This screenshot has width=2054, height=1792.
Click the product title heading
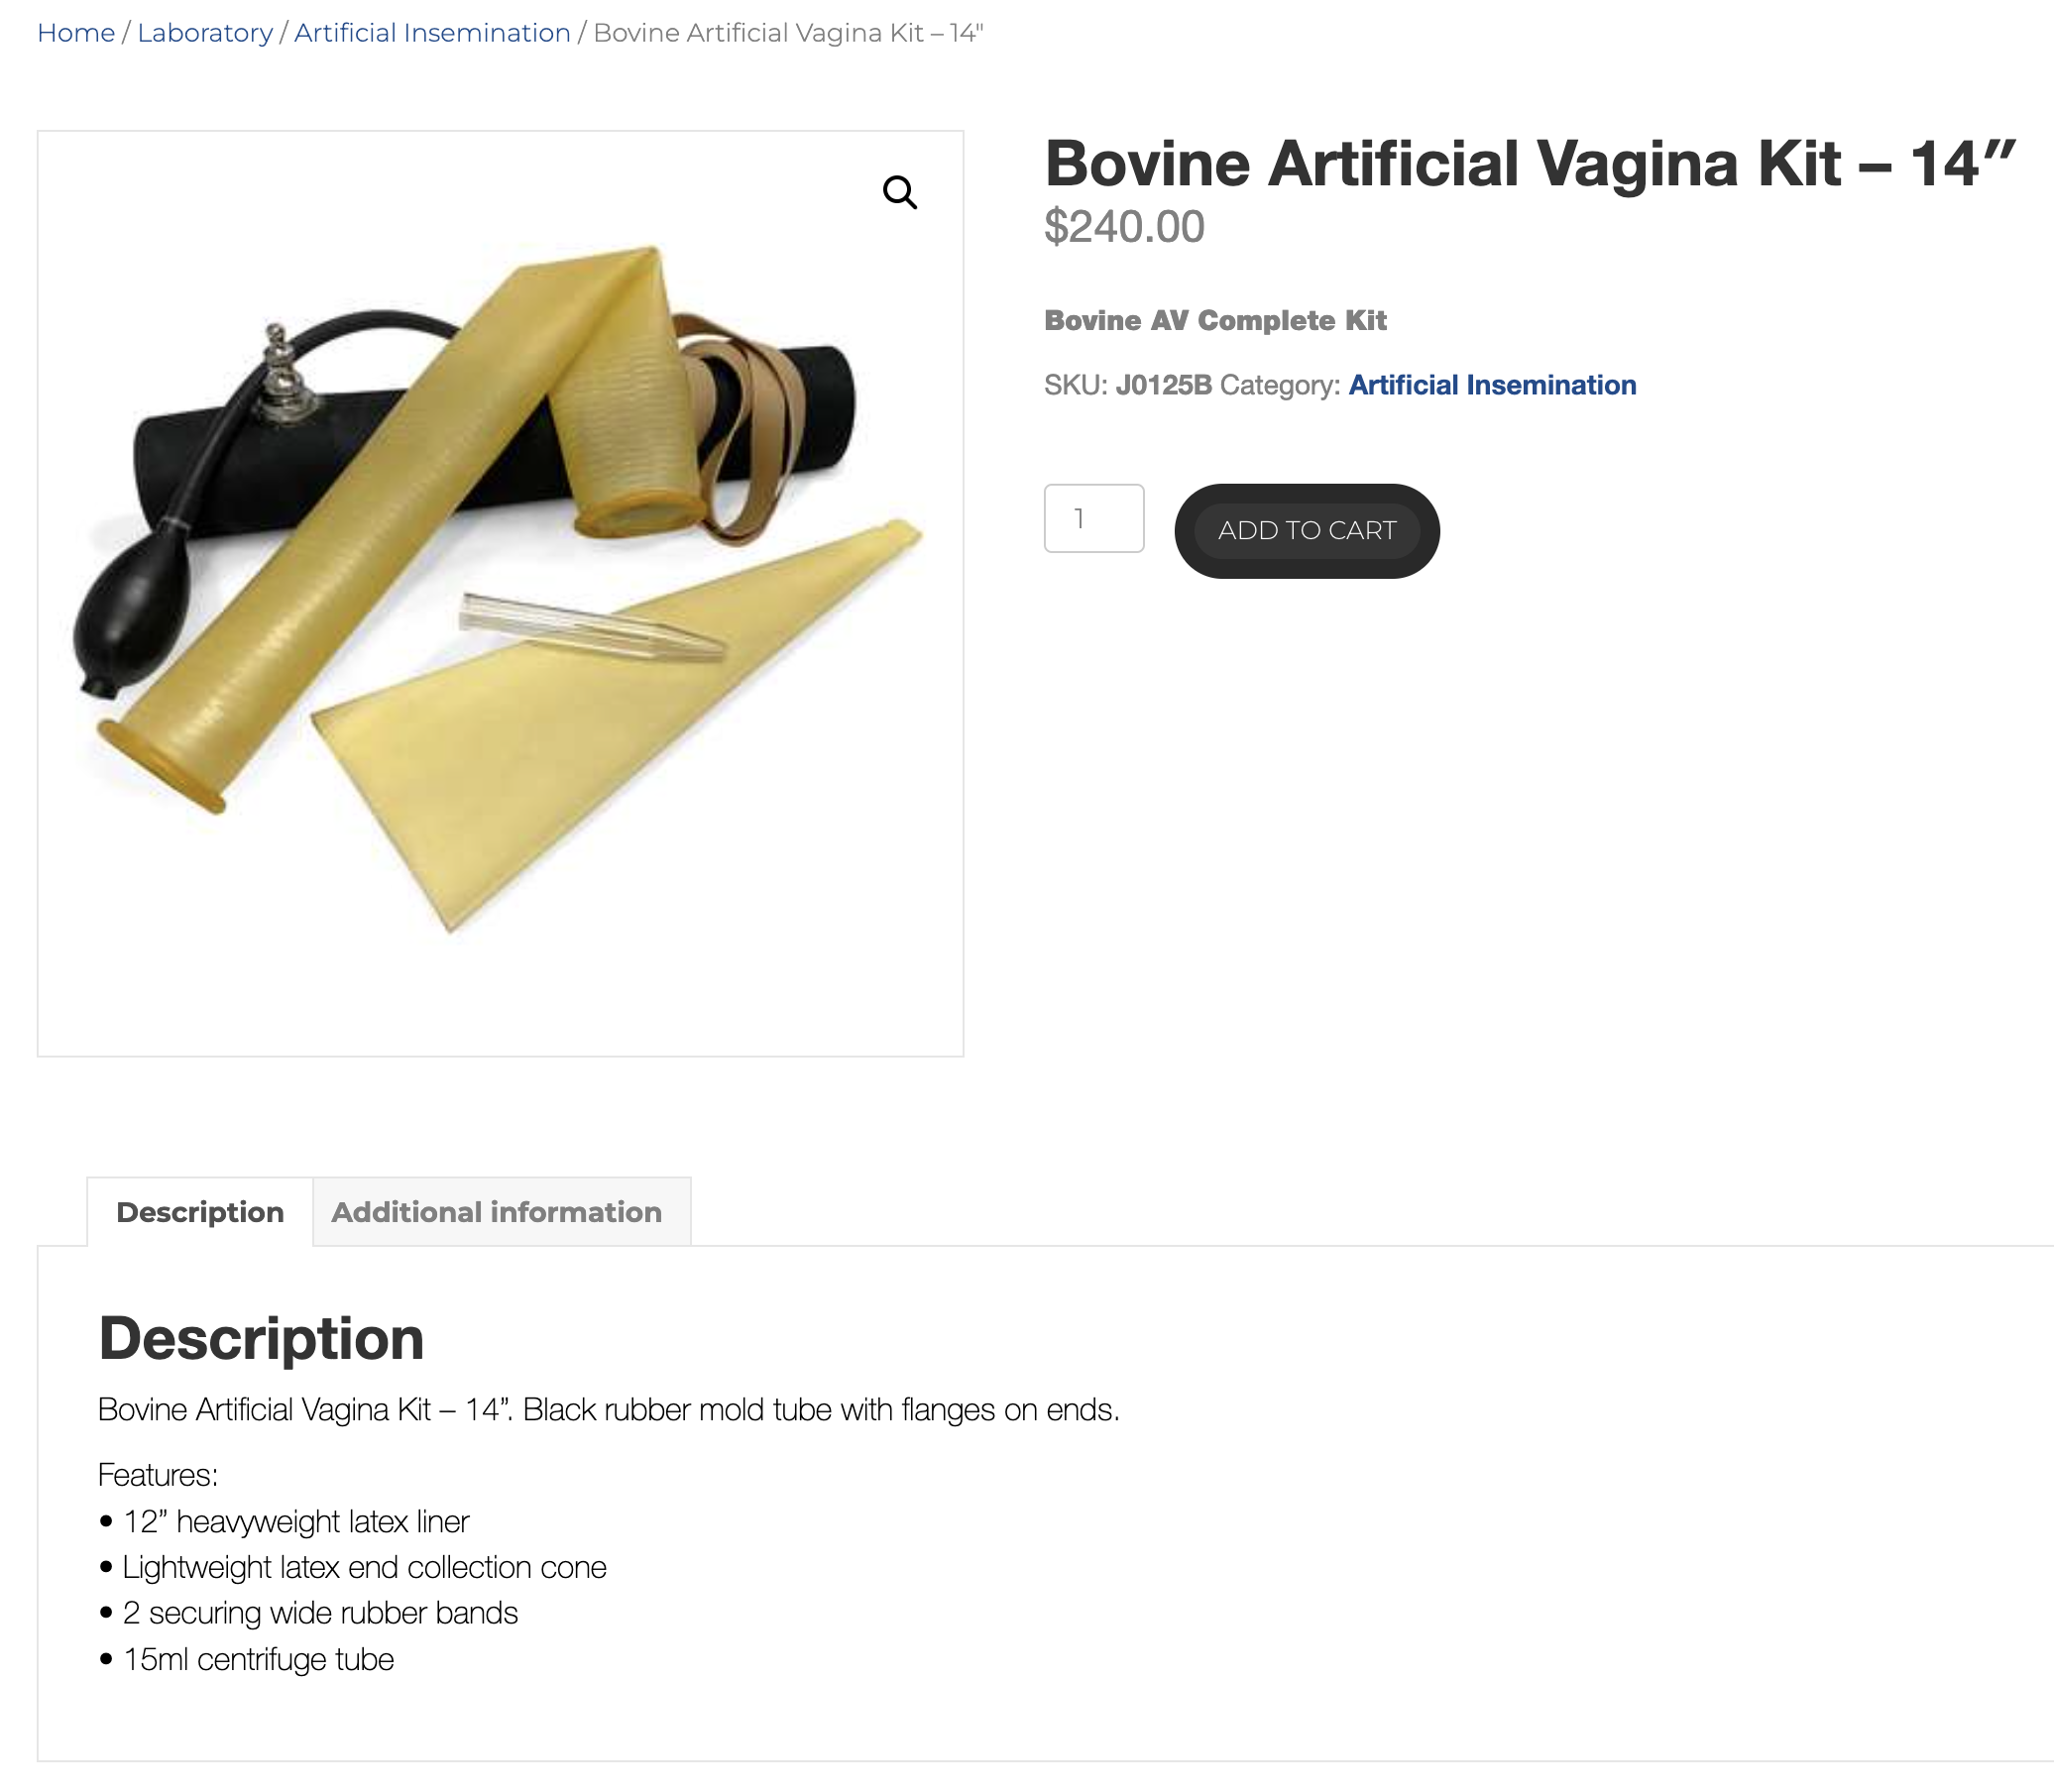coord(1530,163)
